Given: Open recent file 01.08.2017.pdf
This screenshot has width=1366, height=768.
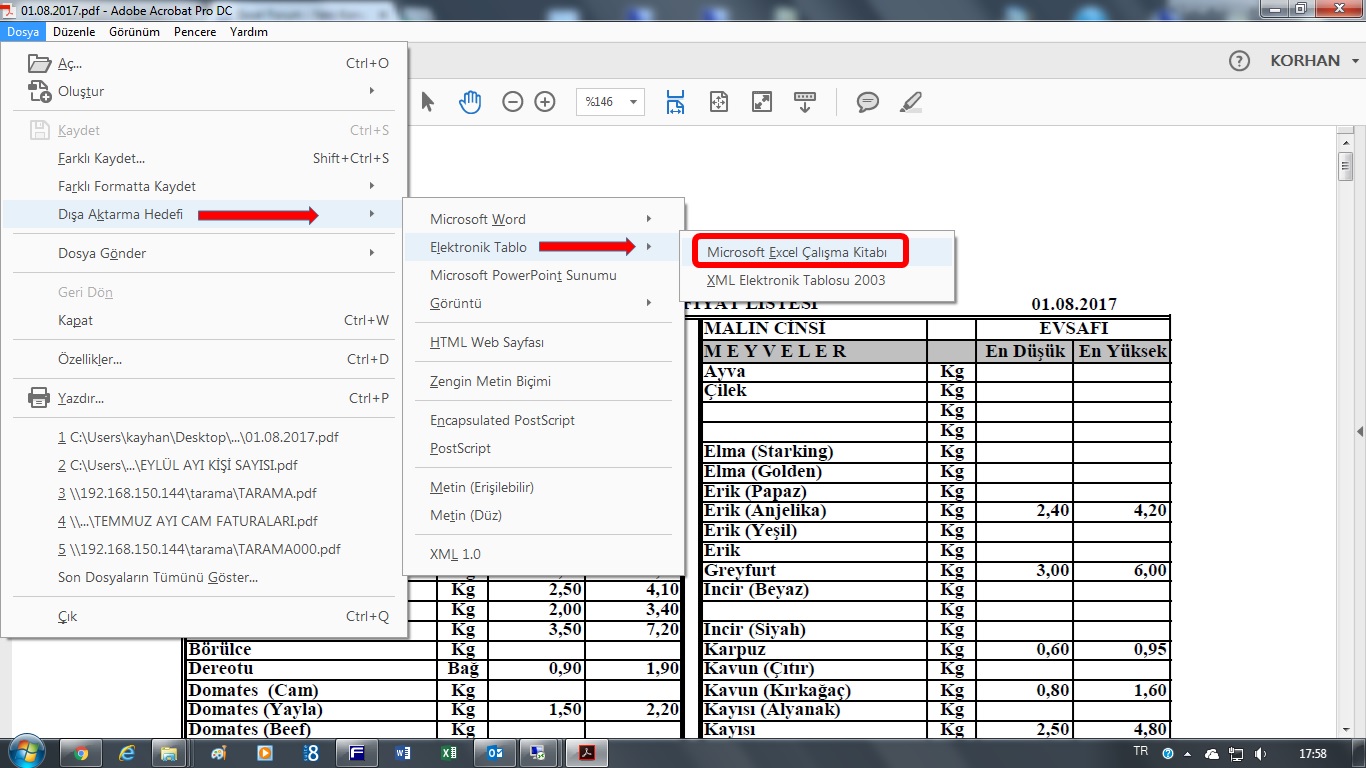Looking at the screenshot, I should tap(204, 437).
